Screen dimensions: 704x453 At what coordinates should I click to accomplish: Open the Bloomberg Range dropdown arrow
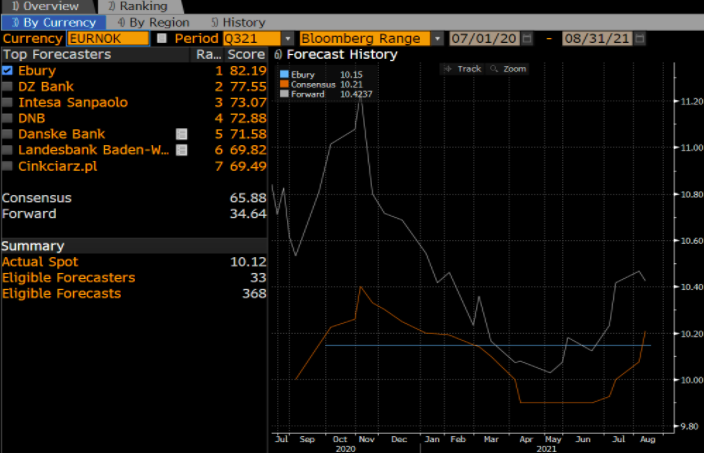437,39
